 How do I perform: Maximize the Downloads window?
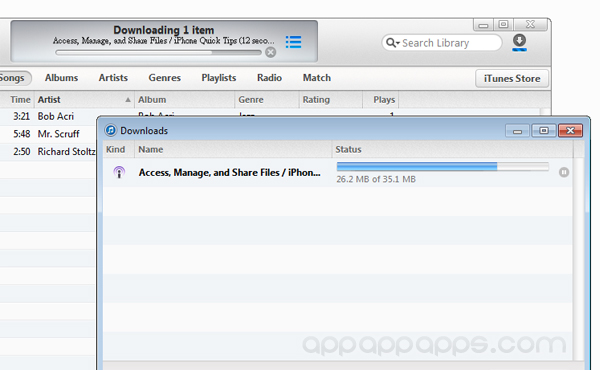coord(543,130)
